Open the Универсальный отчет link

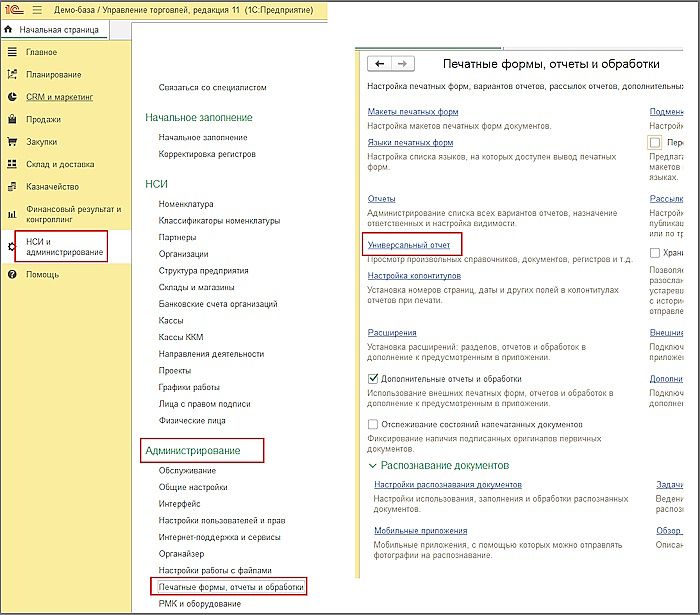408,245
